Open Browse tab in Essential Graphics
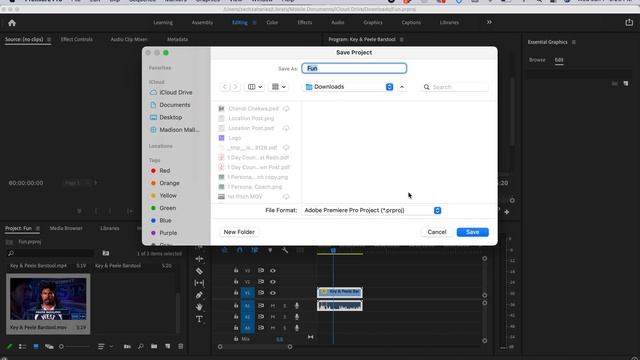 (x=537, y=60)
